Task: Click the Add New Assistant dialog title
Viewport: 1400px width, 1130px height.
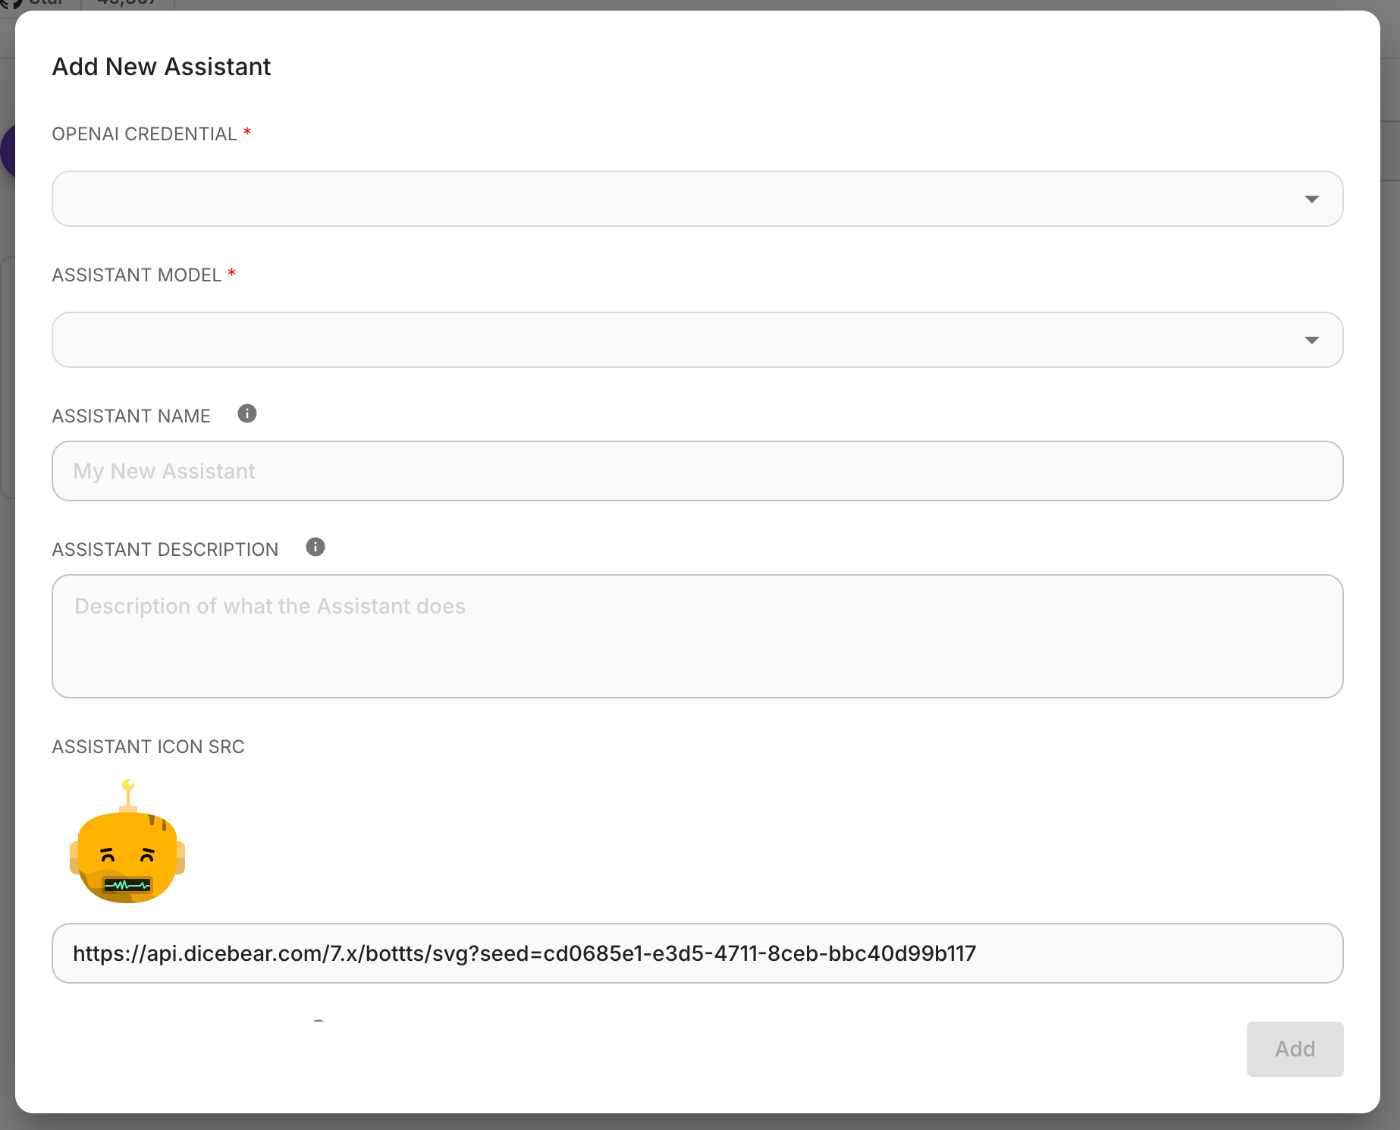Action: click(161, 67)
